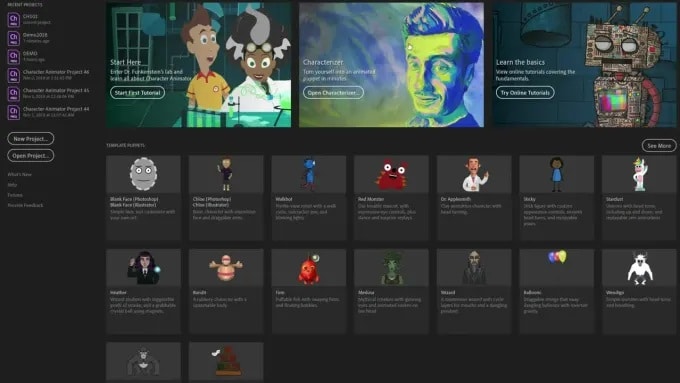This screenshot has width=680, height=383.
Task: Select the Chloe puppet thumbnail
Action: pyautogui.click(x=226, y=174)
